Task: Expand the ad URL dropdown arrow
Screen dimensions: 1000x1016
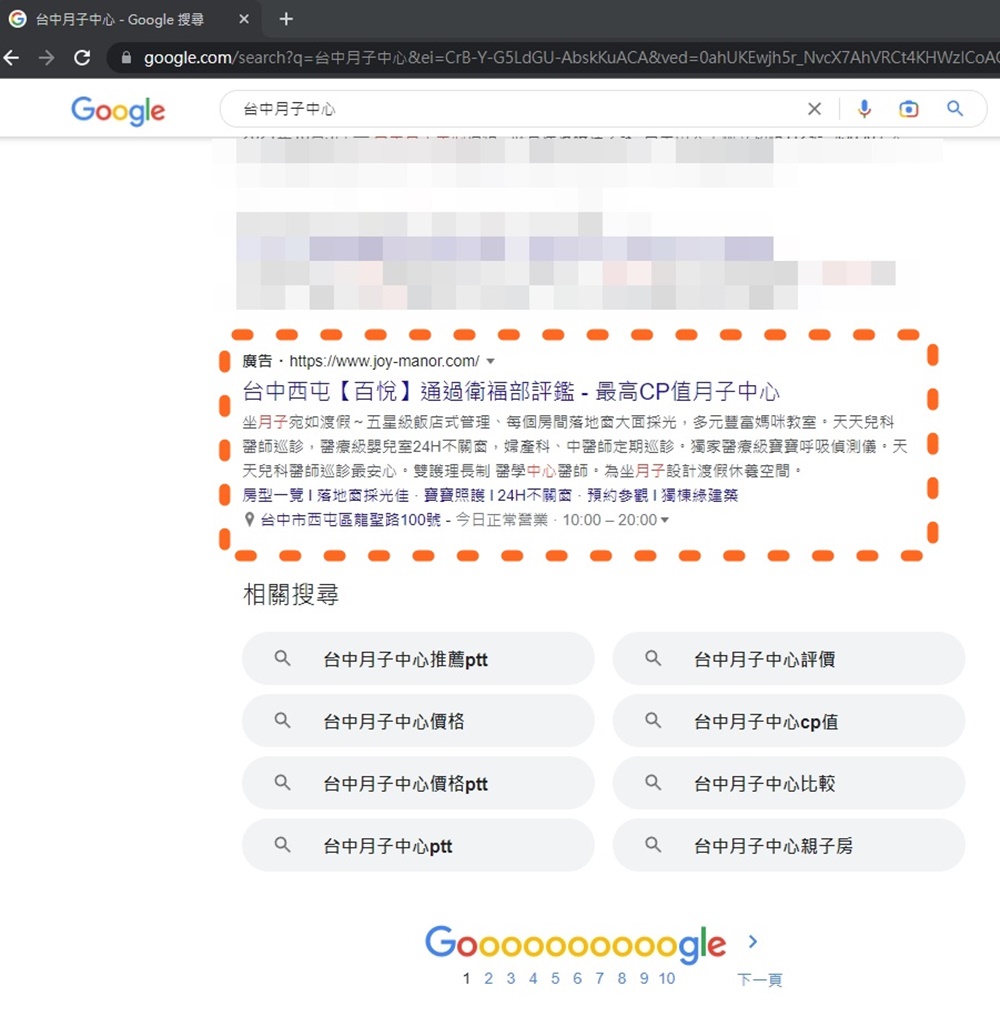Action: click(491, 362)
